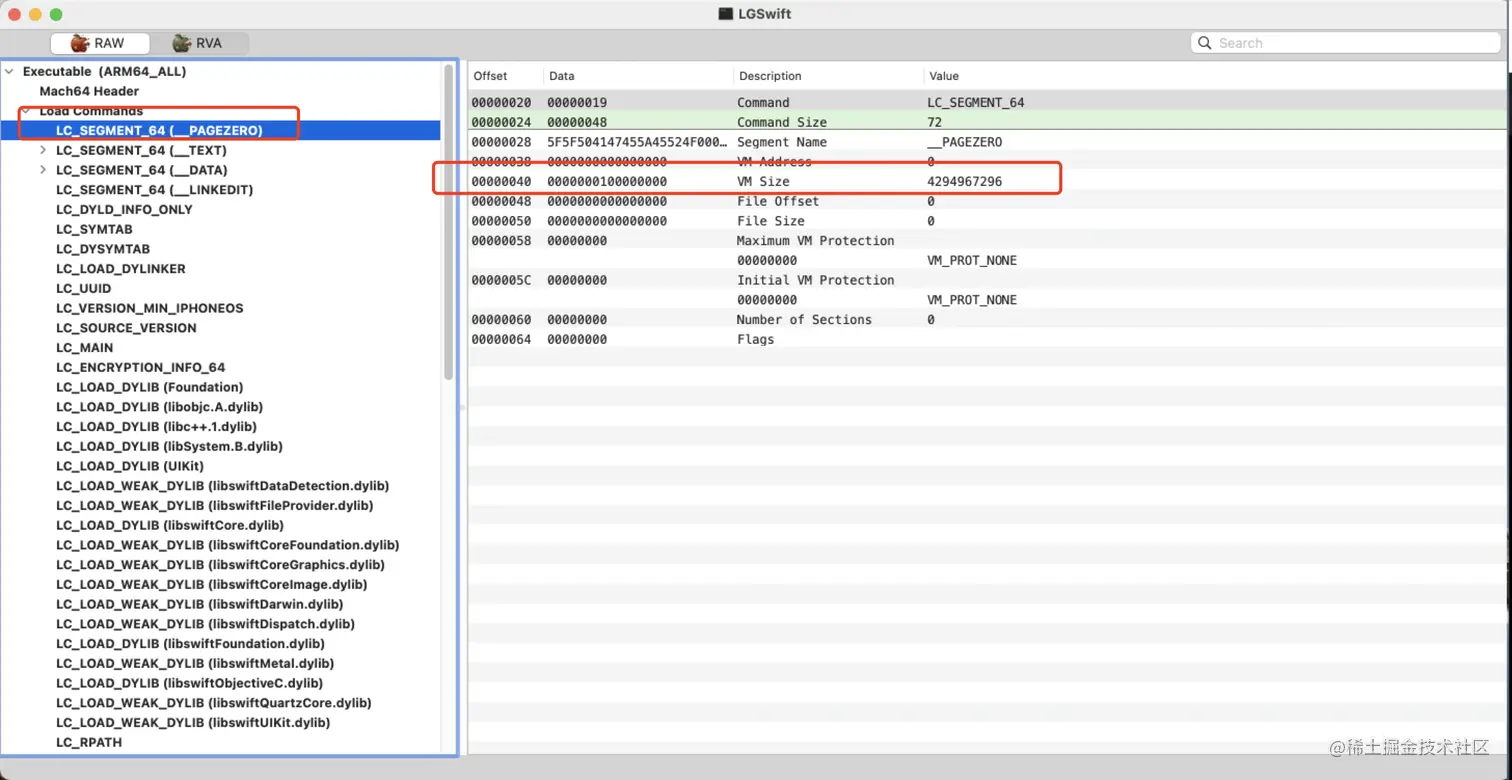Click the LGSwift title bar document icon
Image resolution: width=1512 pixels, height=780 pixels.
[x=726, y=14]
